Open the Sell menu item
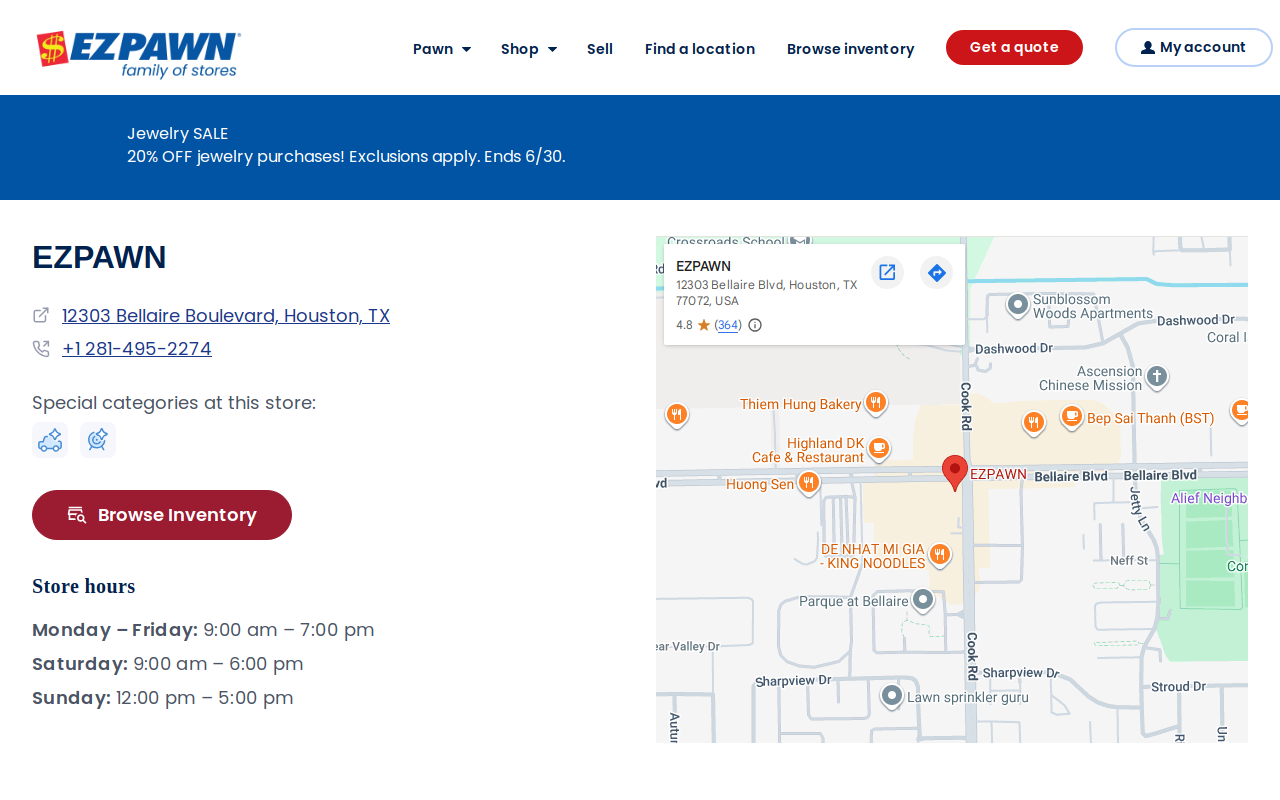This screenshot has height=800, width=1280. (x=600, y=48)
